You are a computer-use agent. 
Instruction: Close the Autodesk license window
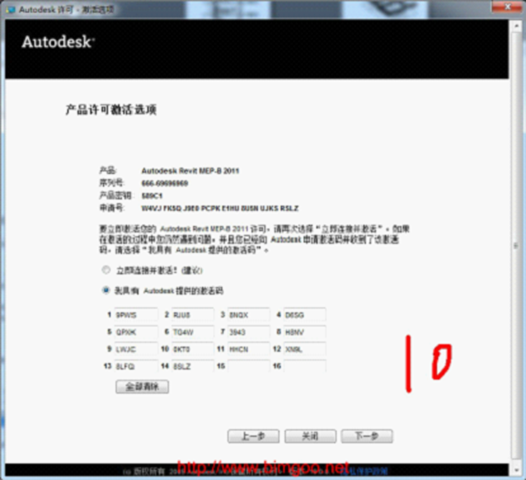click(x=508, y=7)
